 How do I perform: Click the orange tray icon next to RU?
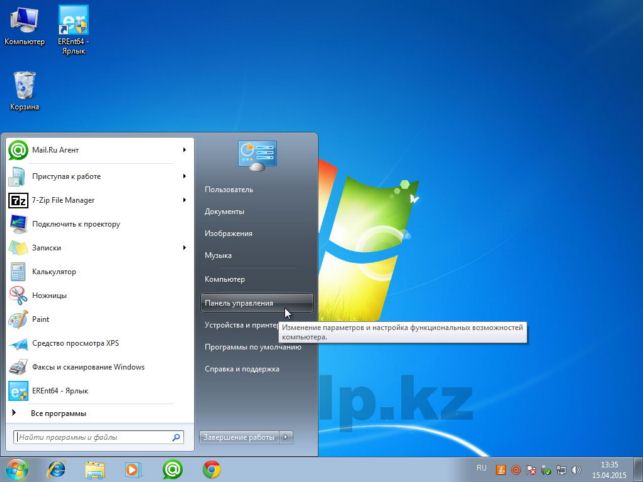(x=500, y=470)
